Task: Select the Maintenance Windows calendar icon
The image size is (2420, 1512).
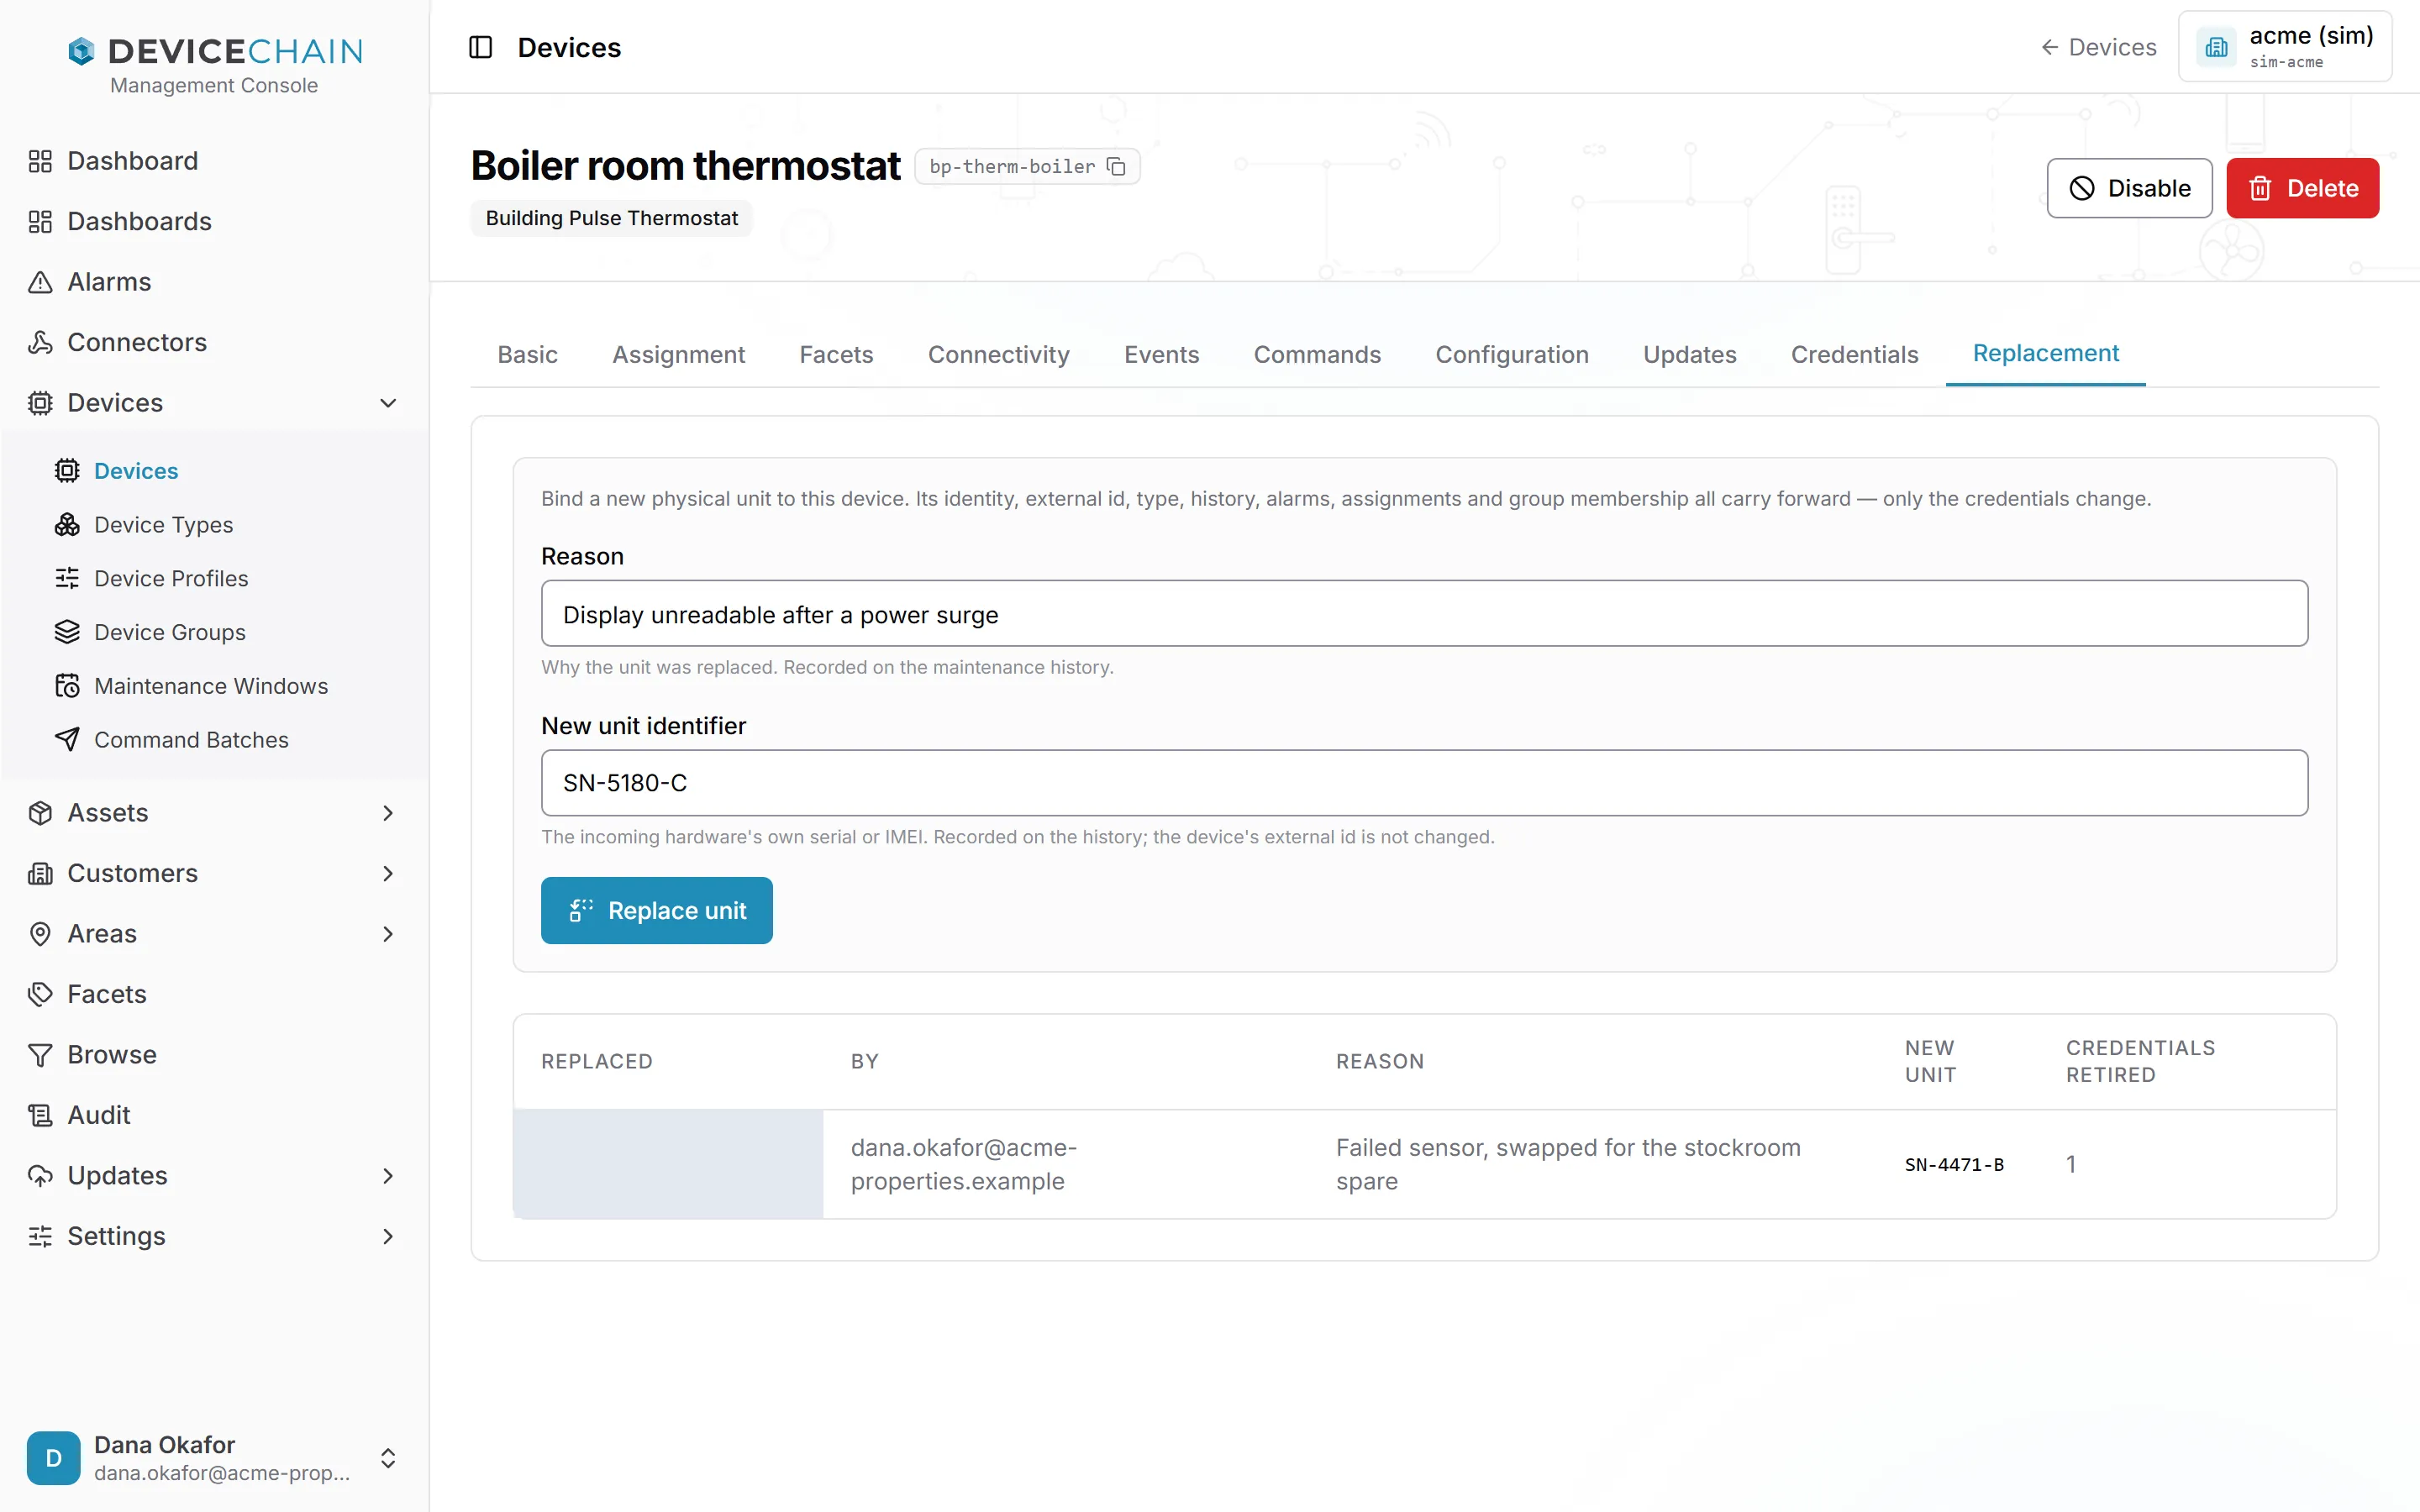Action: pyautogui.click(x=67, y=686)
